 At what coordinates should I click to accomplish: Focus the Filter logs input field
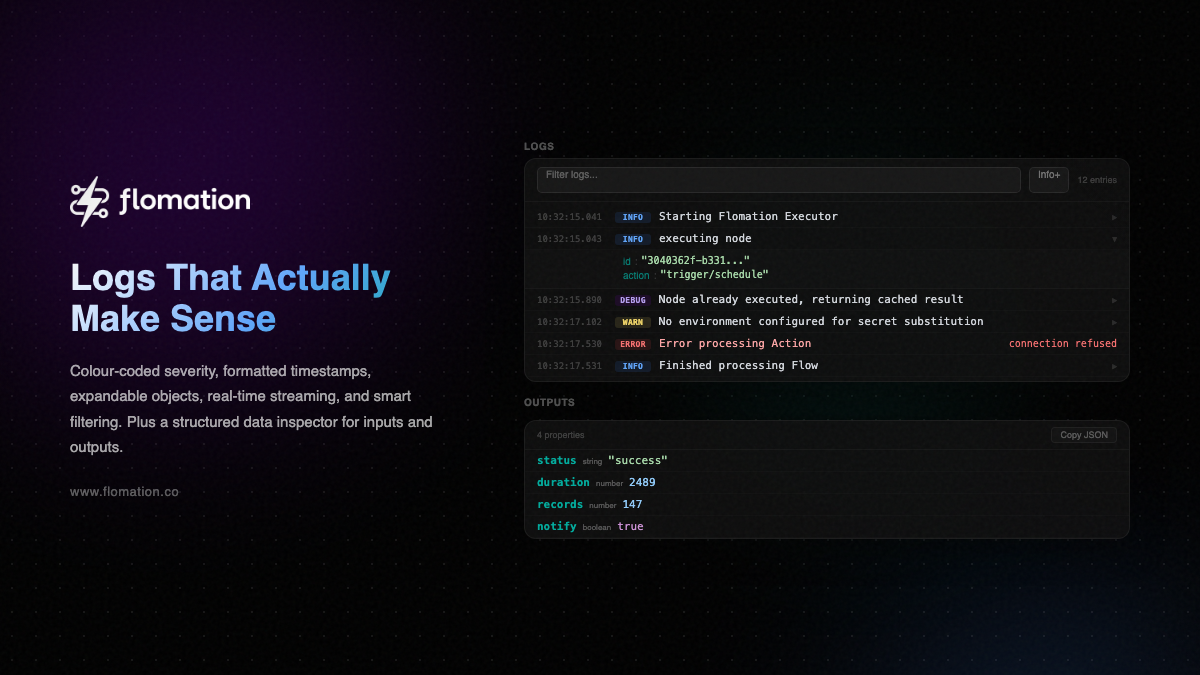click(779, 180)
